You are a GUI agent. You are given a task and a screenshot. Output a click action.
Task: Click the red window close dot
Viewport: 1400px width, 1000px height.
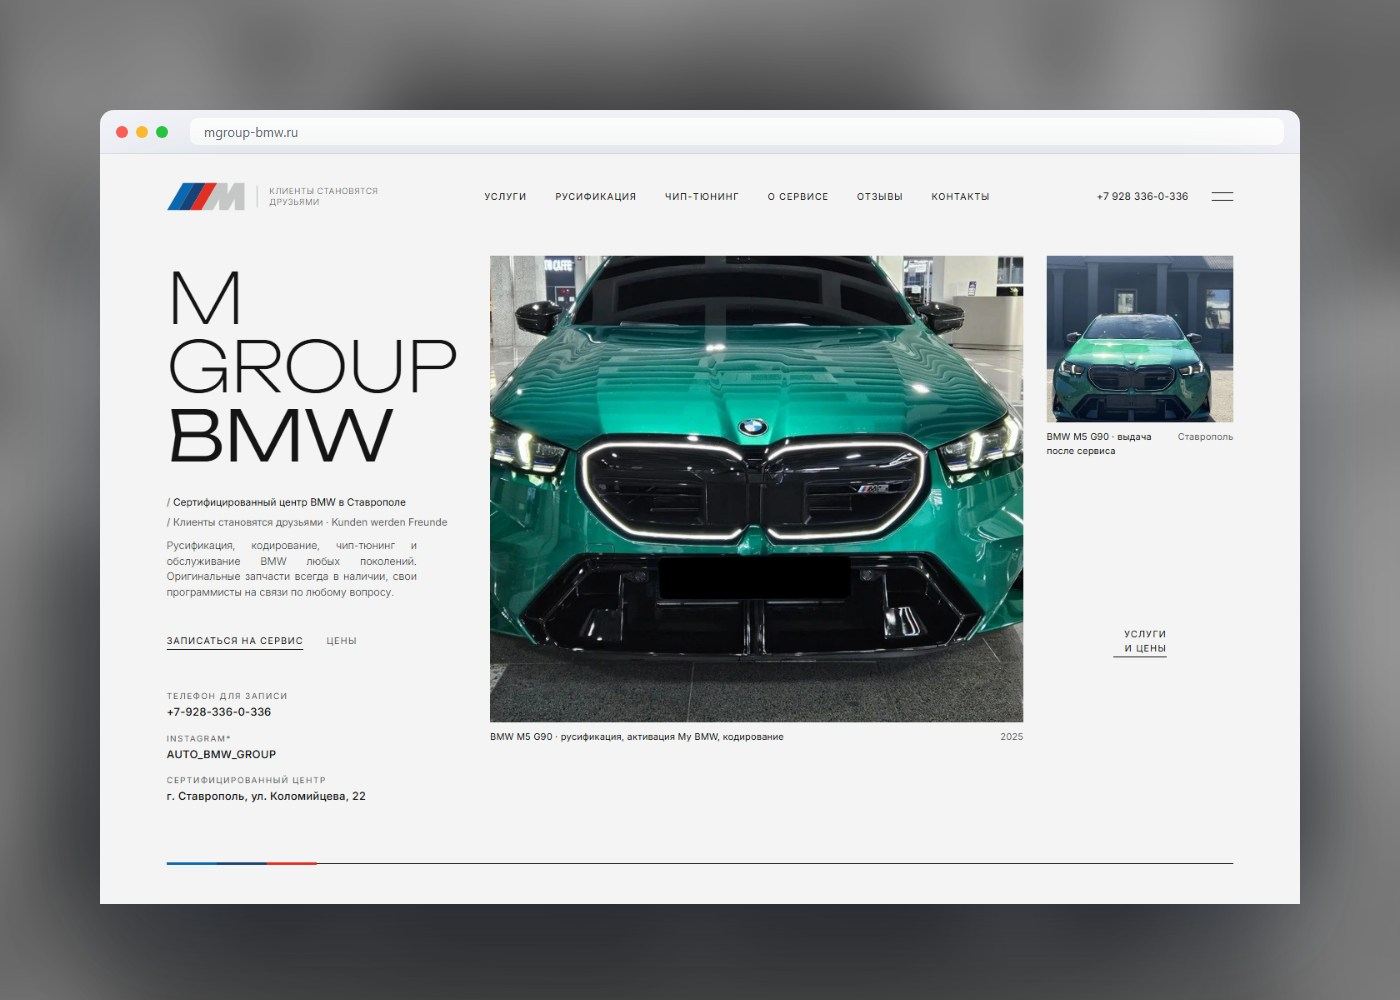click(x=122, y=132)
